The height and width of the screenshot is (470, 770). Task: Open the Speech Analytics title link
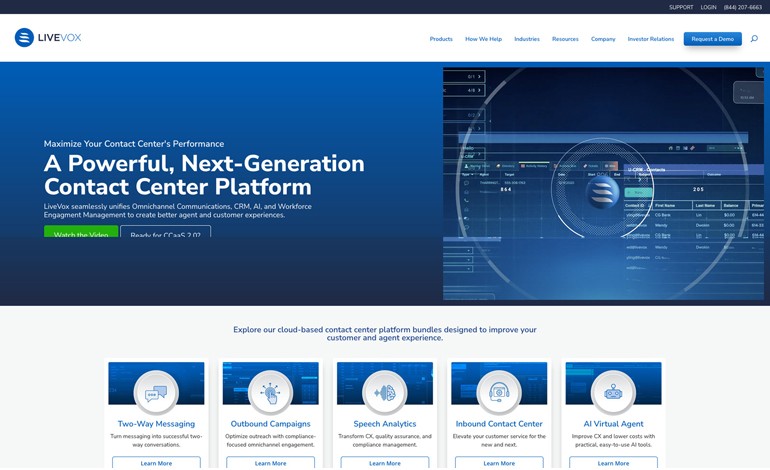pyautogui.click(x=385, y=424)
